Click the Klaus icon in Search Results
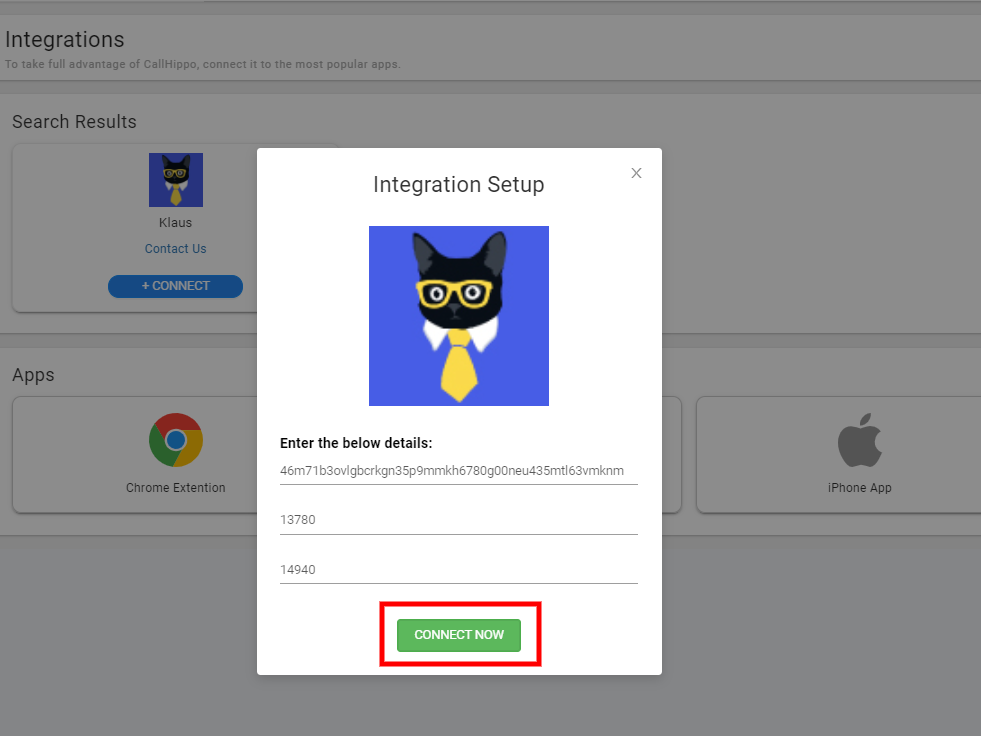The image size is (981, 736). [176, 180]
